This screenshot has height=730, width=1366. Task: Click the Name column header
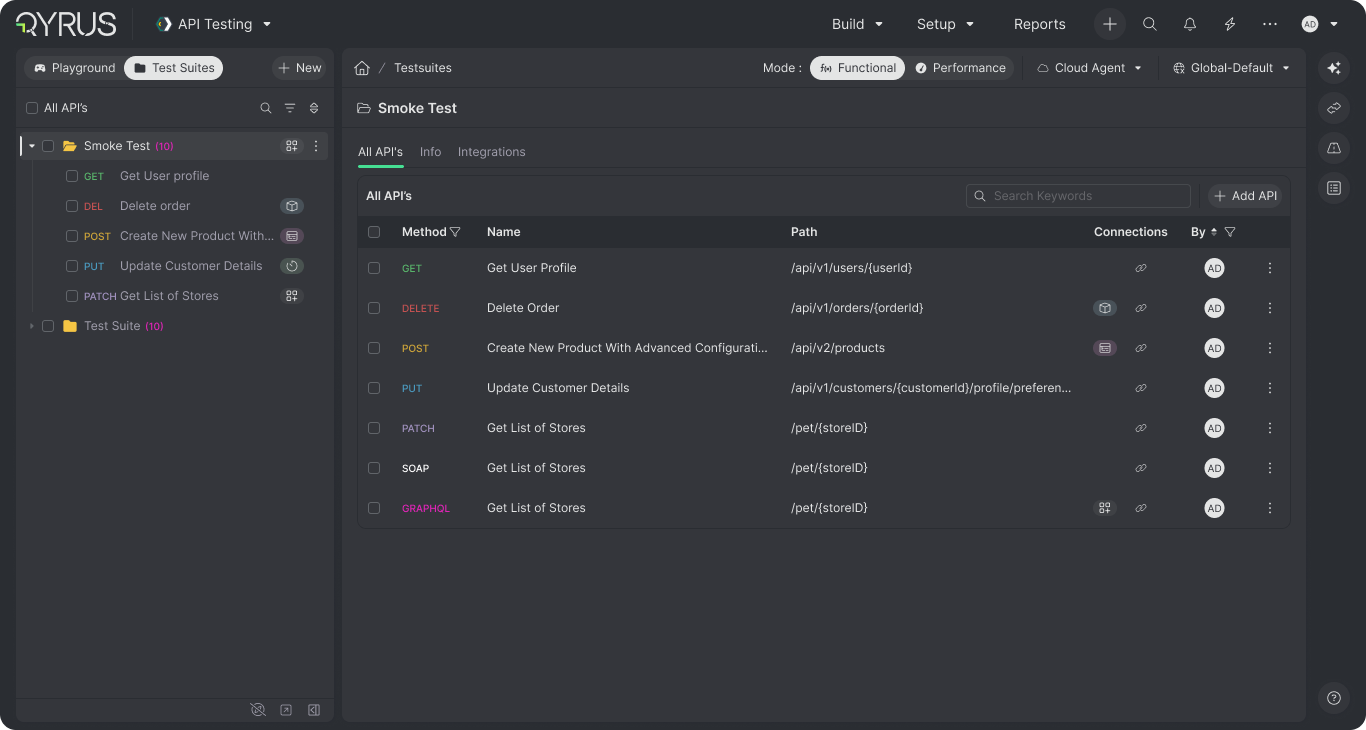[503, 232]
